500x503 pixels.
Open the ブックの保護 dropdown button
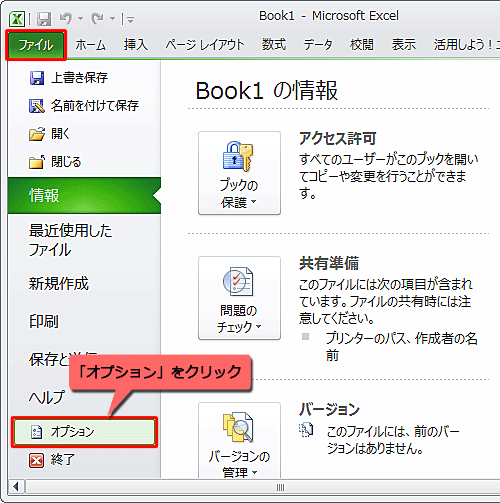(x=239, y=173)
